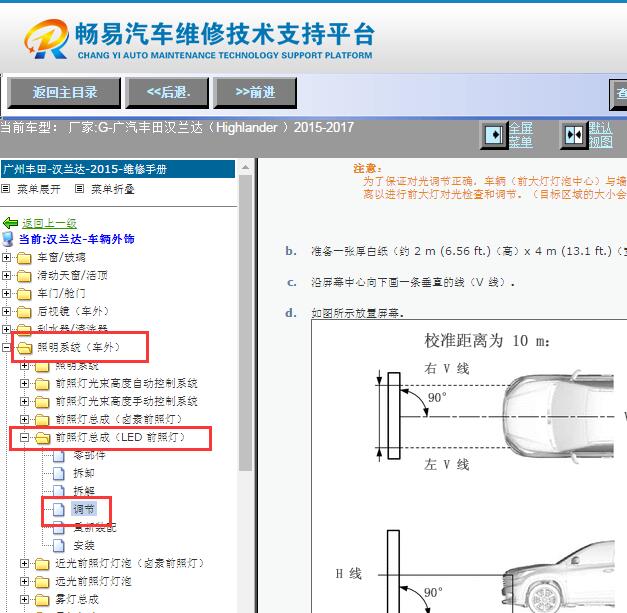Expand 前照灯光束高度自动控制系统 node

click(24, 383)
